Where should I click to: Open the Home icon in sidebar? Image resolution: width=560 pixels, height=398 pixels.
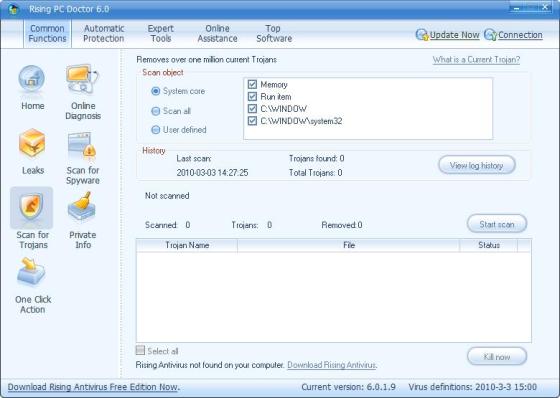(x=32, y=80)
